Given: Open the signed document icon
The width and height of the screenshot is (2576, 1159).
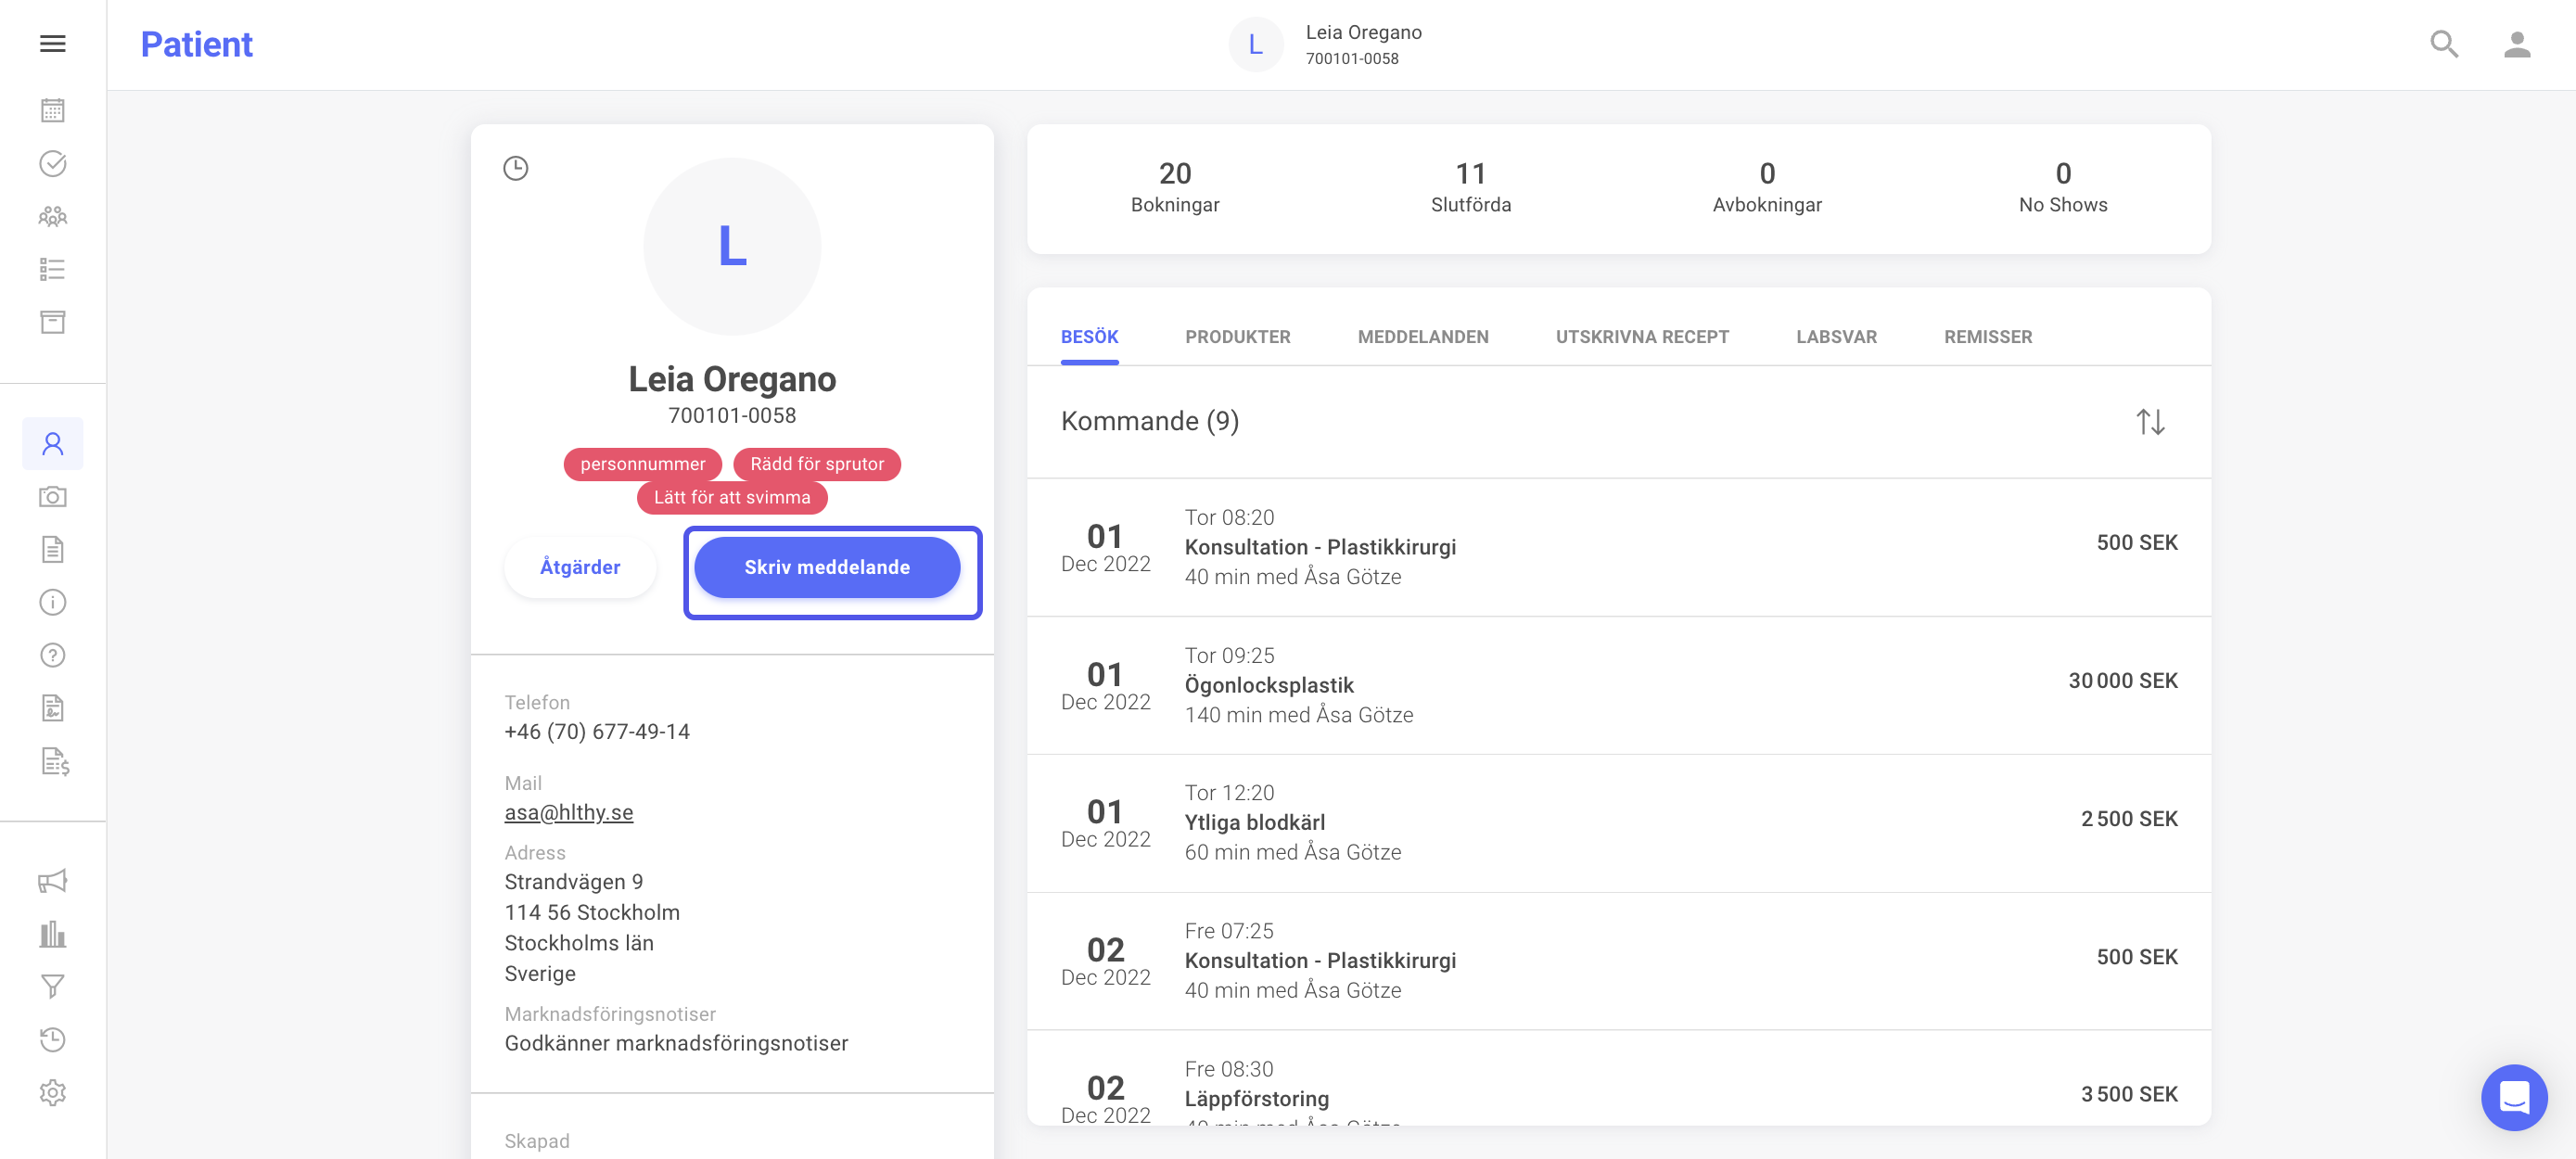Looking at the screenshot, I should click(53, 708).
